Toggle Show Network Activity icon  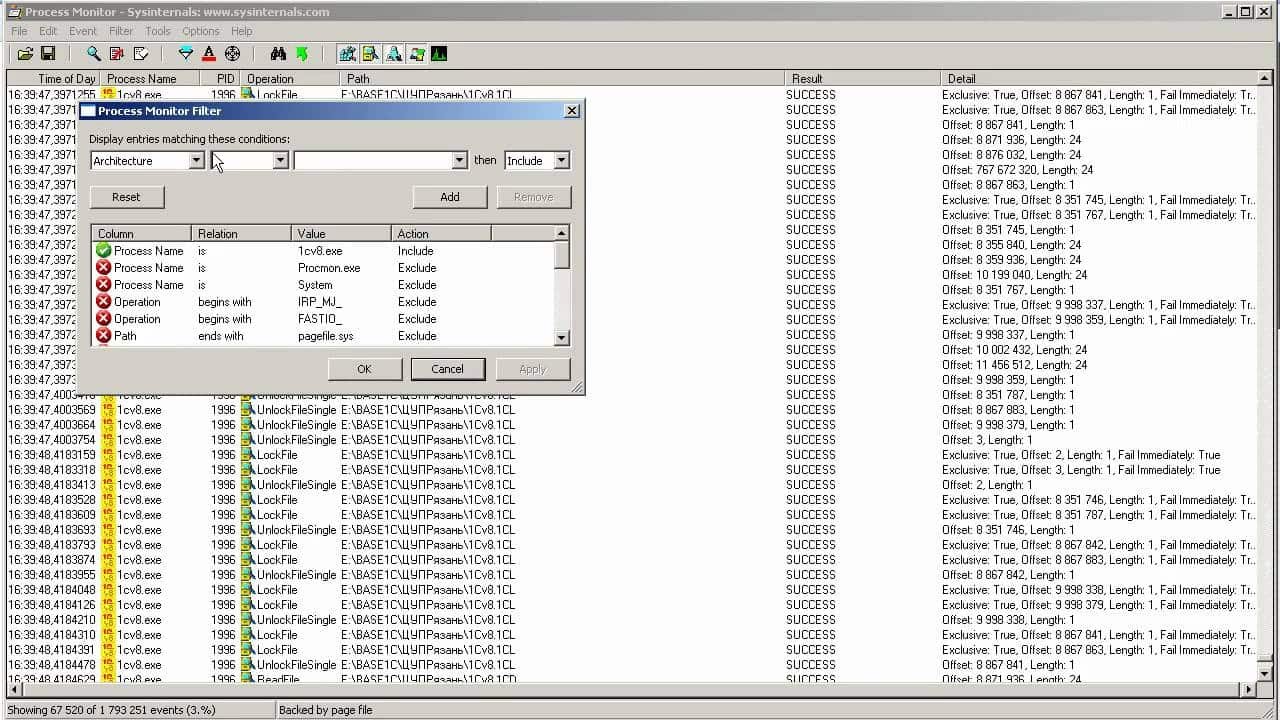pyautogui.click(x=393, y=54)
